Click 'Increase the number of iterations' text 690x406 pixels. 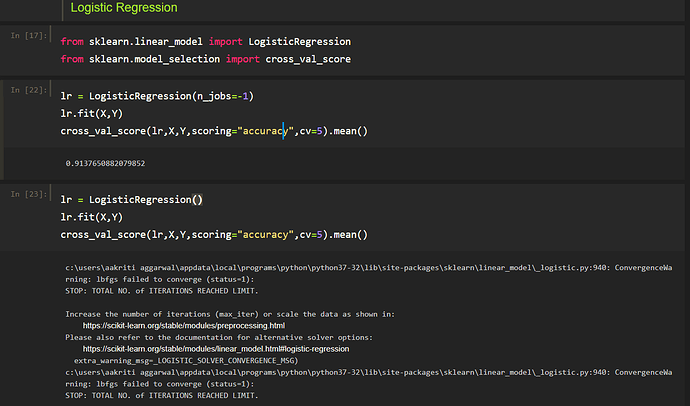pos(230,314)
